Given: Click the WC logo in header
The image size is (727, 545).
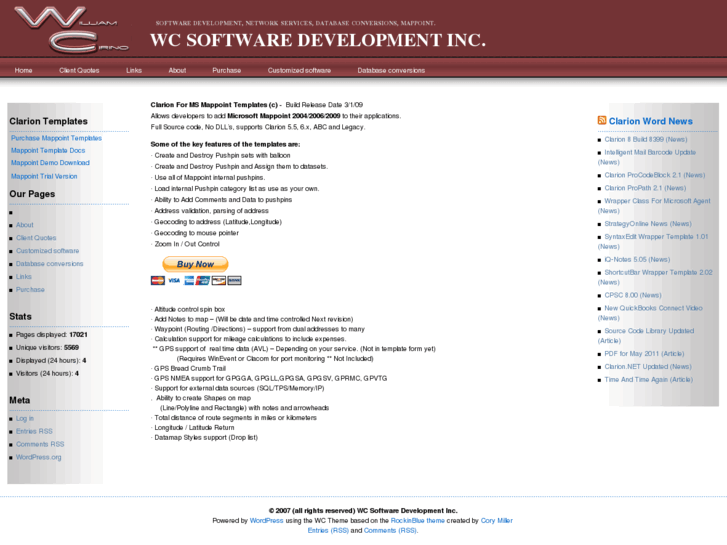Looking at the screenshot, I should point(72,29).
